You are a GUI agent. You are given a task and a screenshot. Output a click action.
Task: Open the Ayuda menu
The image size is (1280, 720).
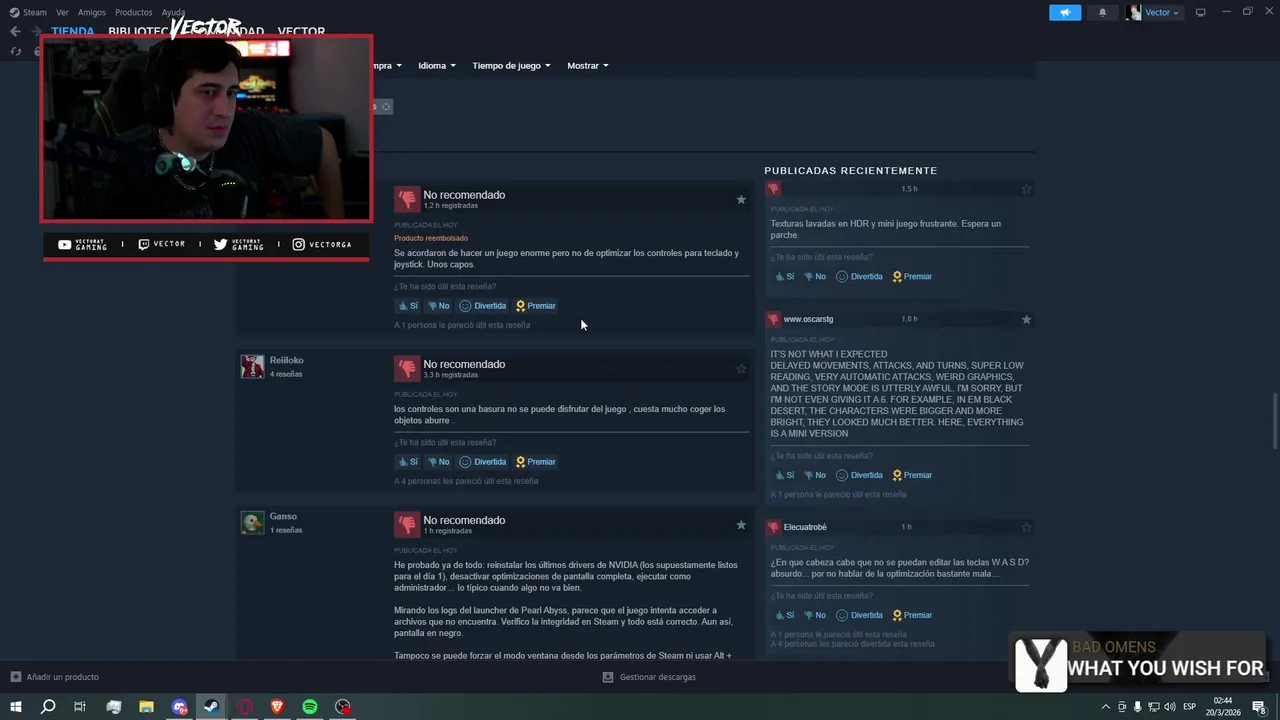tap(173, 12)
